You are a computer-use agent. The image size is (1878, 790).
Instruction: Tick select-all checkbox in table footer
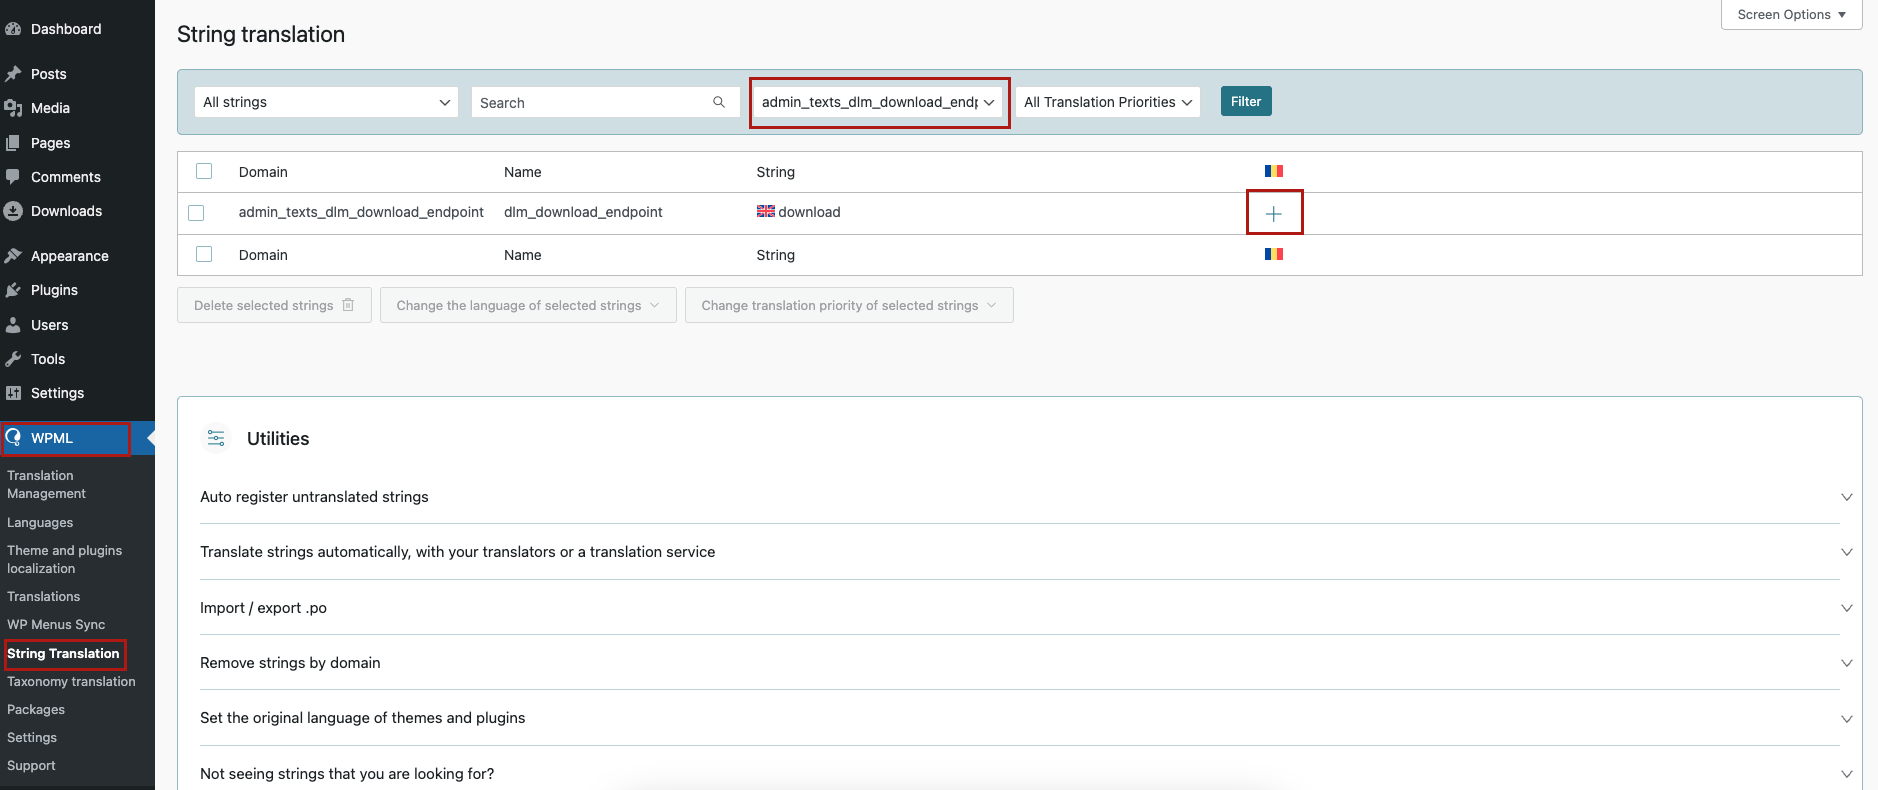204,254
